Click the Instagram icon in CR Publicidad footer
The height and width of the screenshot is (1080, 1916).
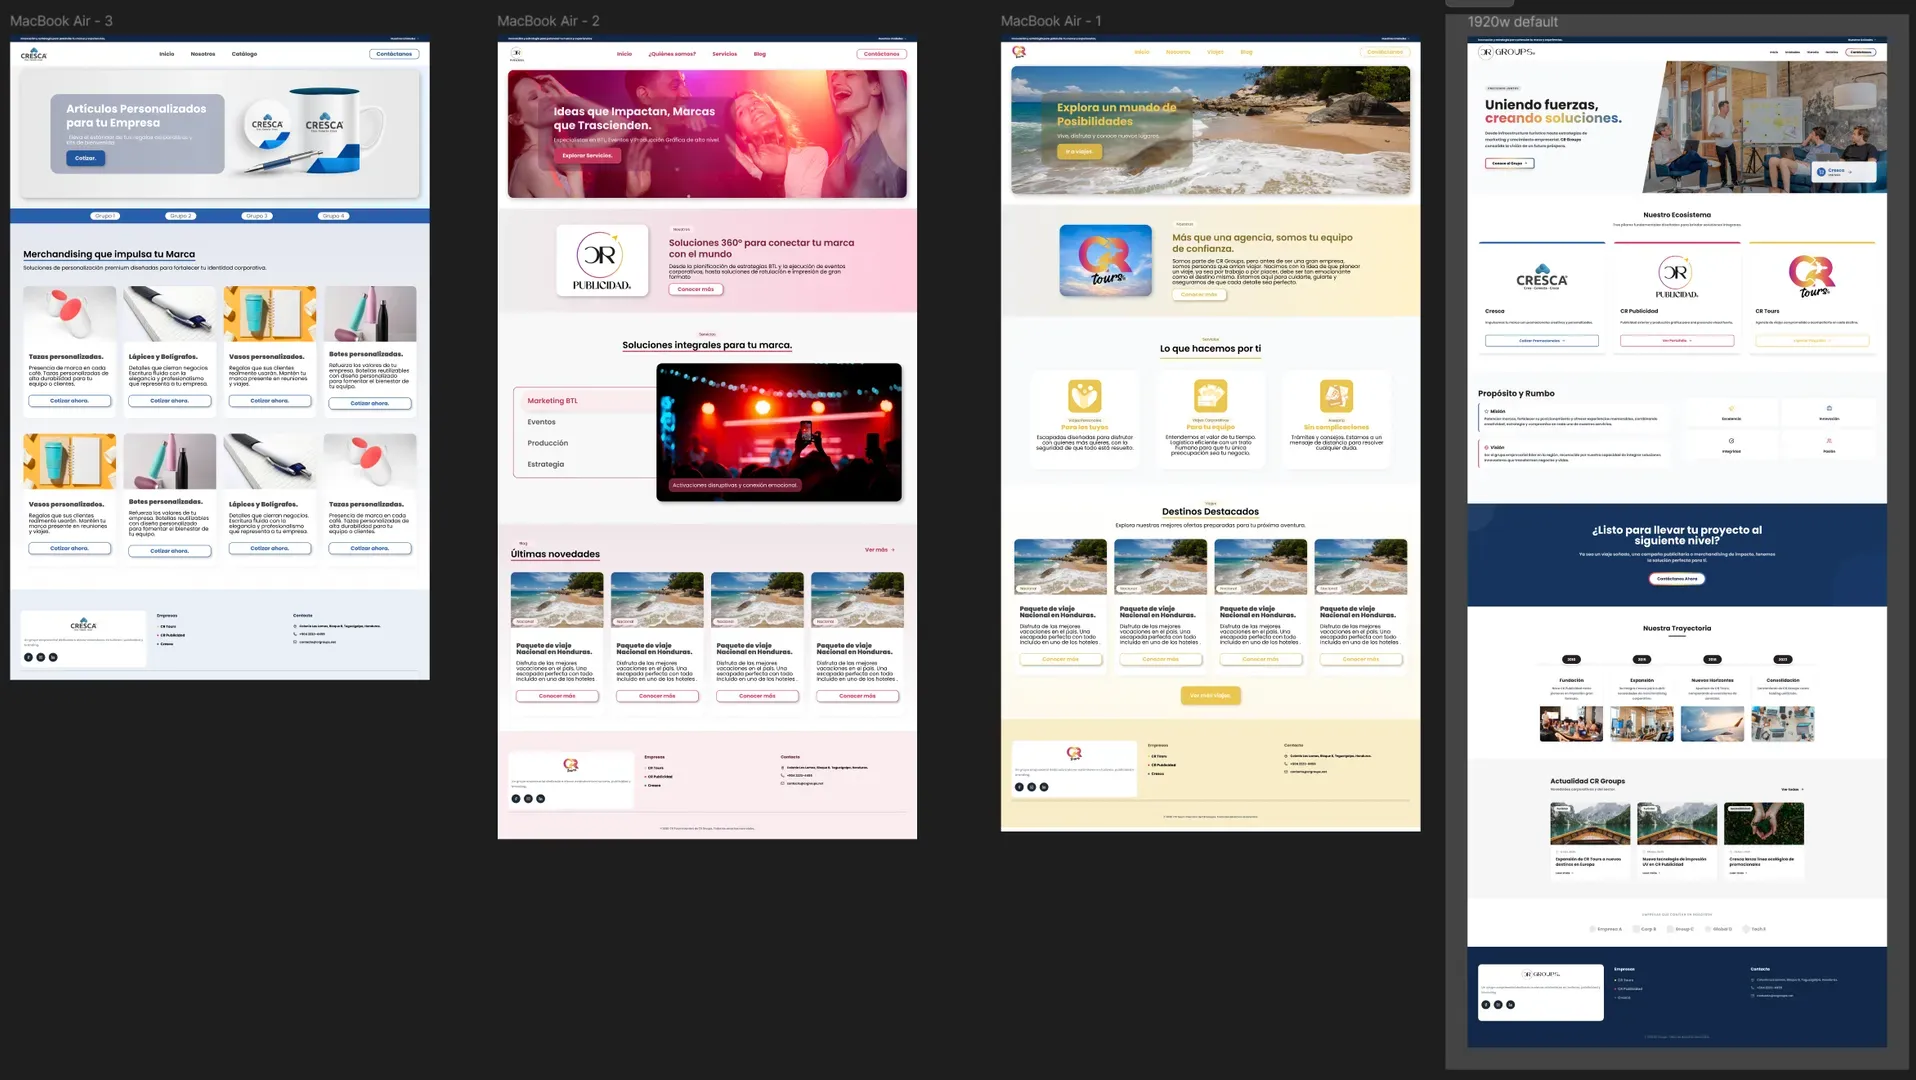529,798
